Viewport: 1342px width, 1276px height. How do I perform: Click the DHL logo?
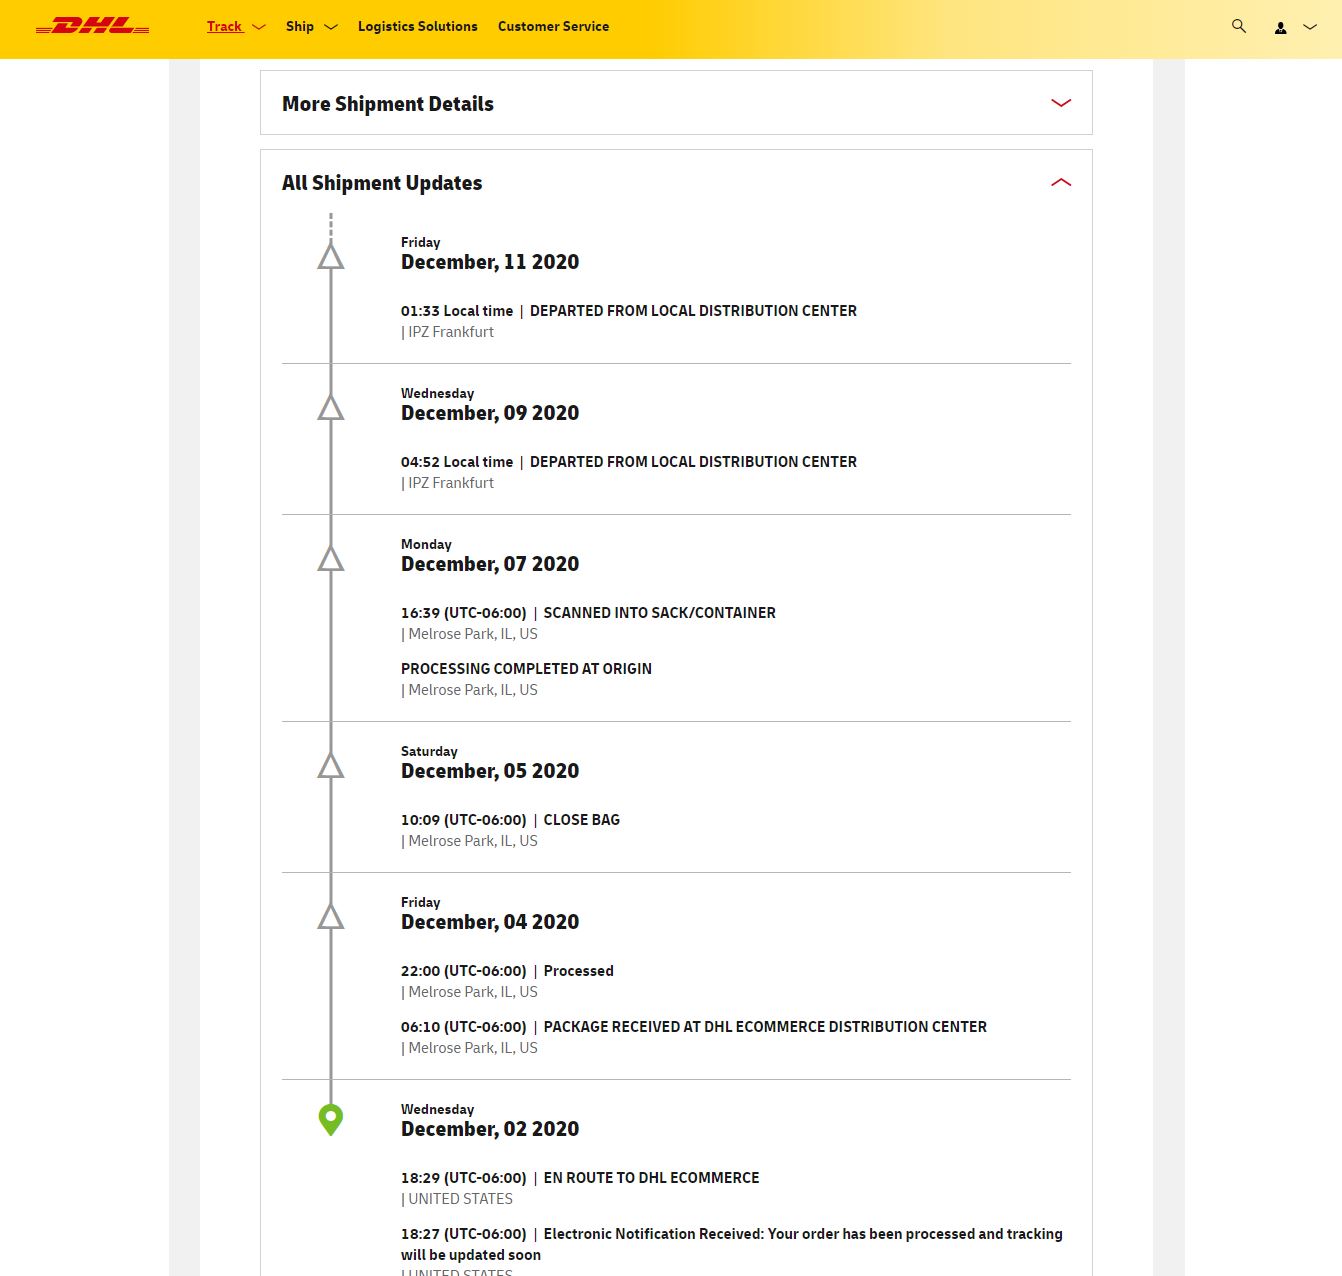tap(92, 26)
